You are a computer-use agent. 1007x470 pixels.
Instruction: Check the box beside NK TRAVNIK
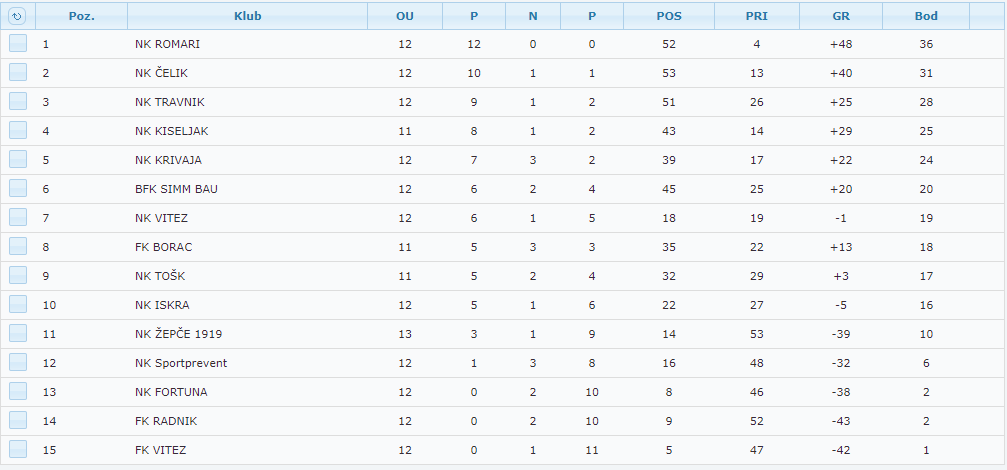[18, 102]
